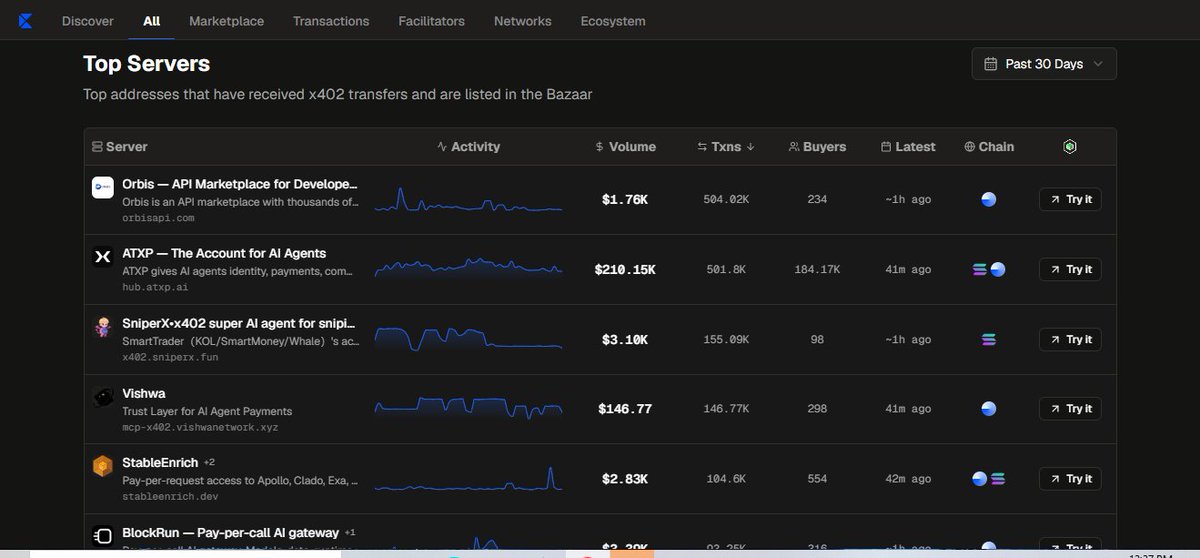The image size is (1200, 558).
Task: Click Try it for Vishwa
Action: tap(1070, 409)
